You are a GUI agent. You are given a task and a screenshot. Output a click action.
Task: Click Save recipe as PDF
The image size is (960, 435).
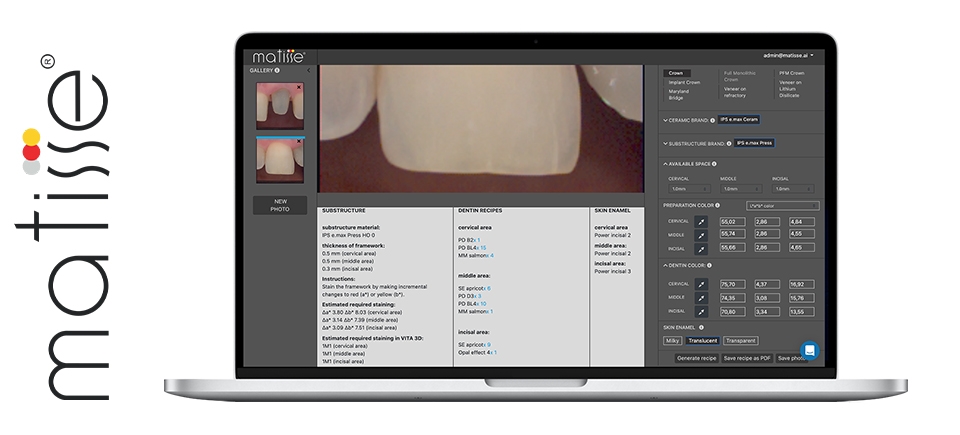pos(747,358)
